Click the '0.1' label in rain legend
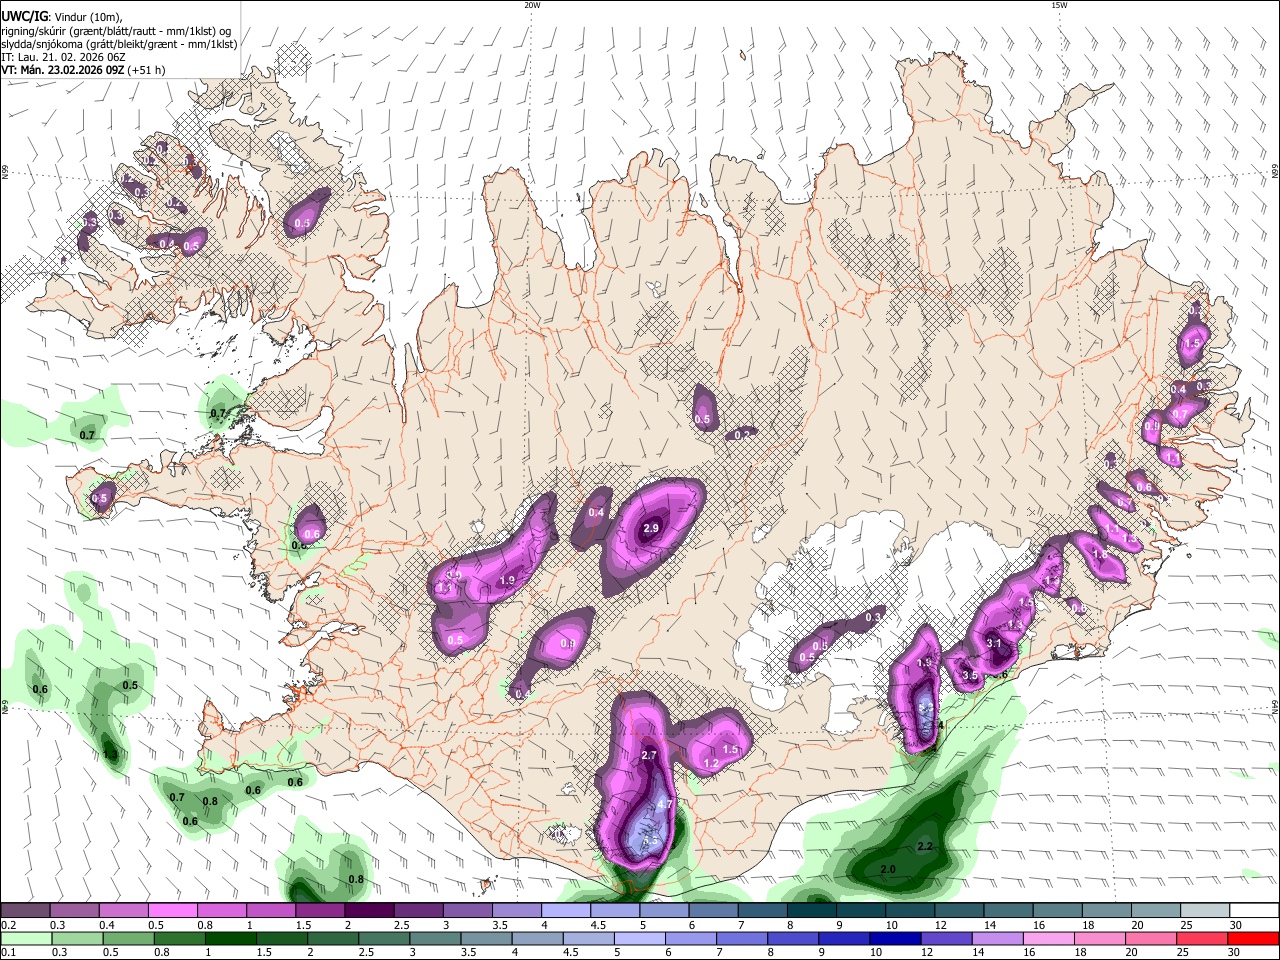Viewport: 1280px width, 960px height. coord(8,952)
